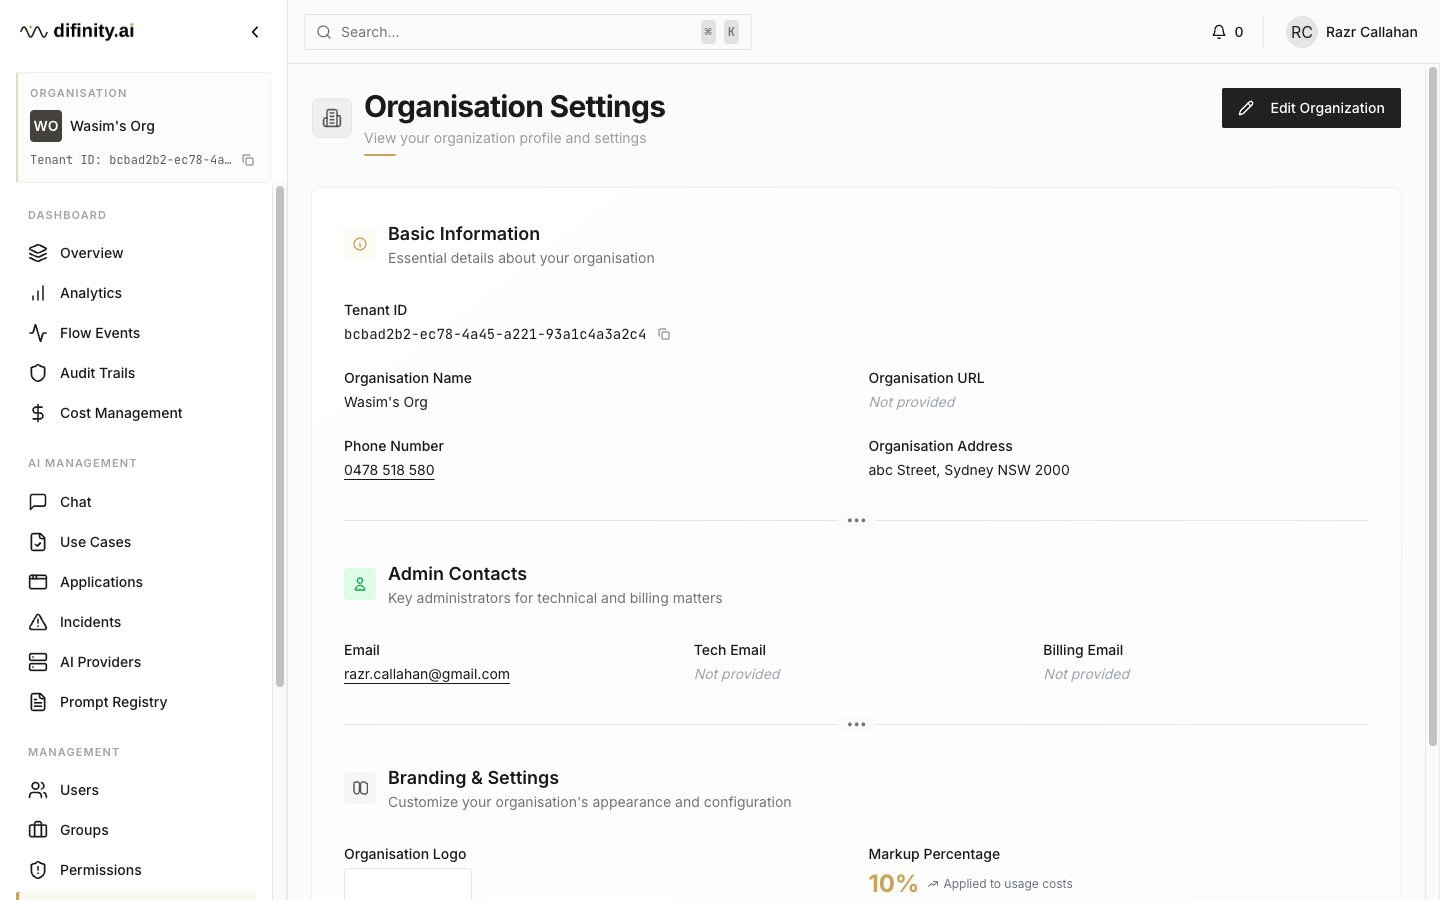Click the Cost Management dollar icon

(x=38, y=413)
